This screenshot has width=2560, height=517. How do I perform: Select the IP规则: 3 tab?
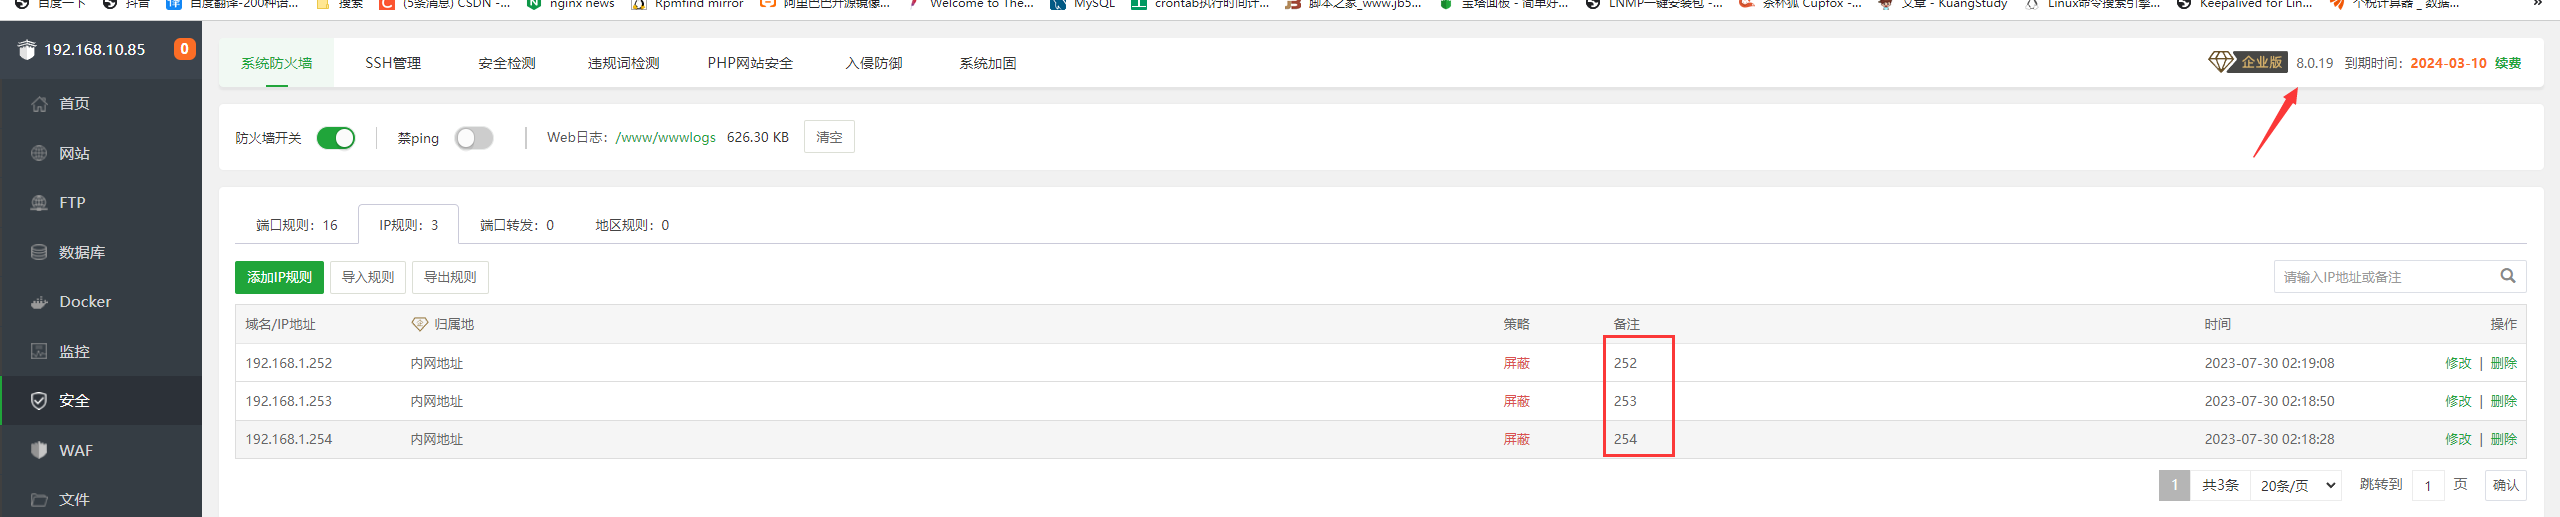[x=409, y=225]
